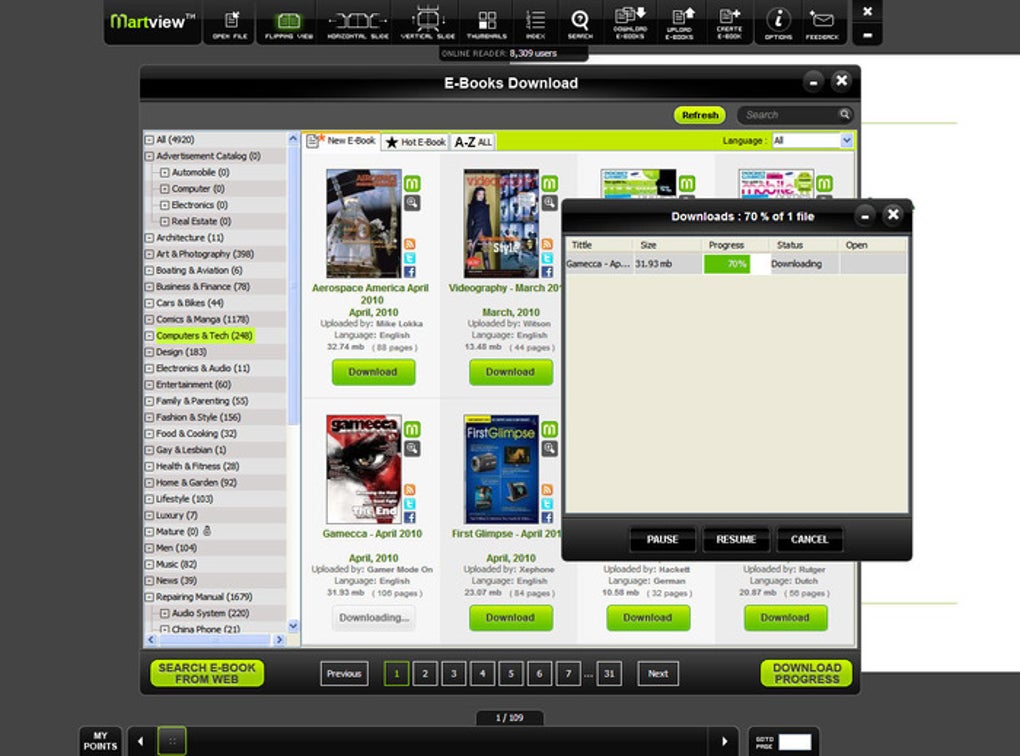This screenshot has width=1020, height=756.
Task: Click the Search magnifier toolbar icon
Action: 580,23
